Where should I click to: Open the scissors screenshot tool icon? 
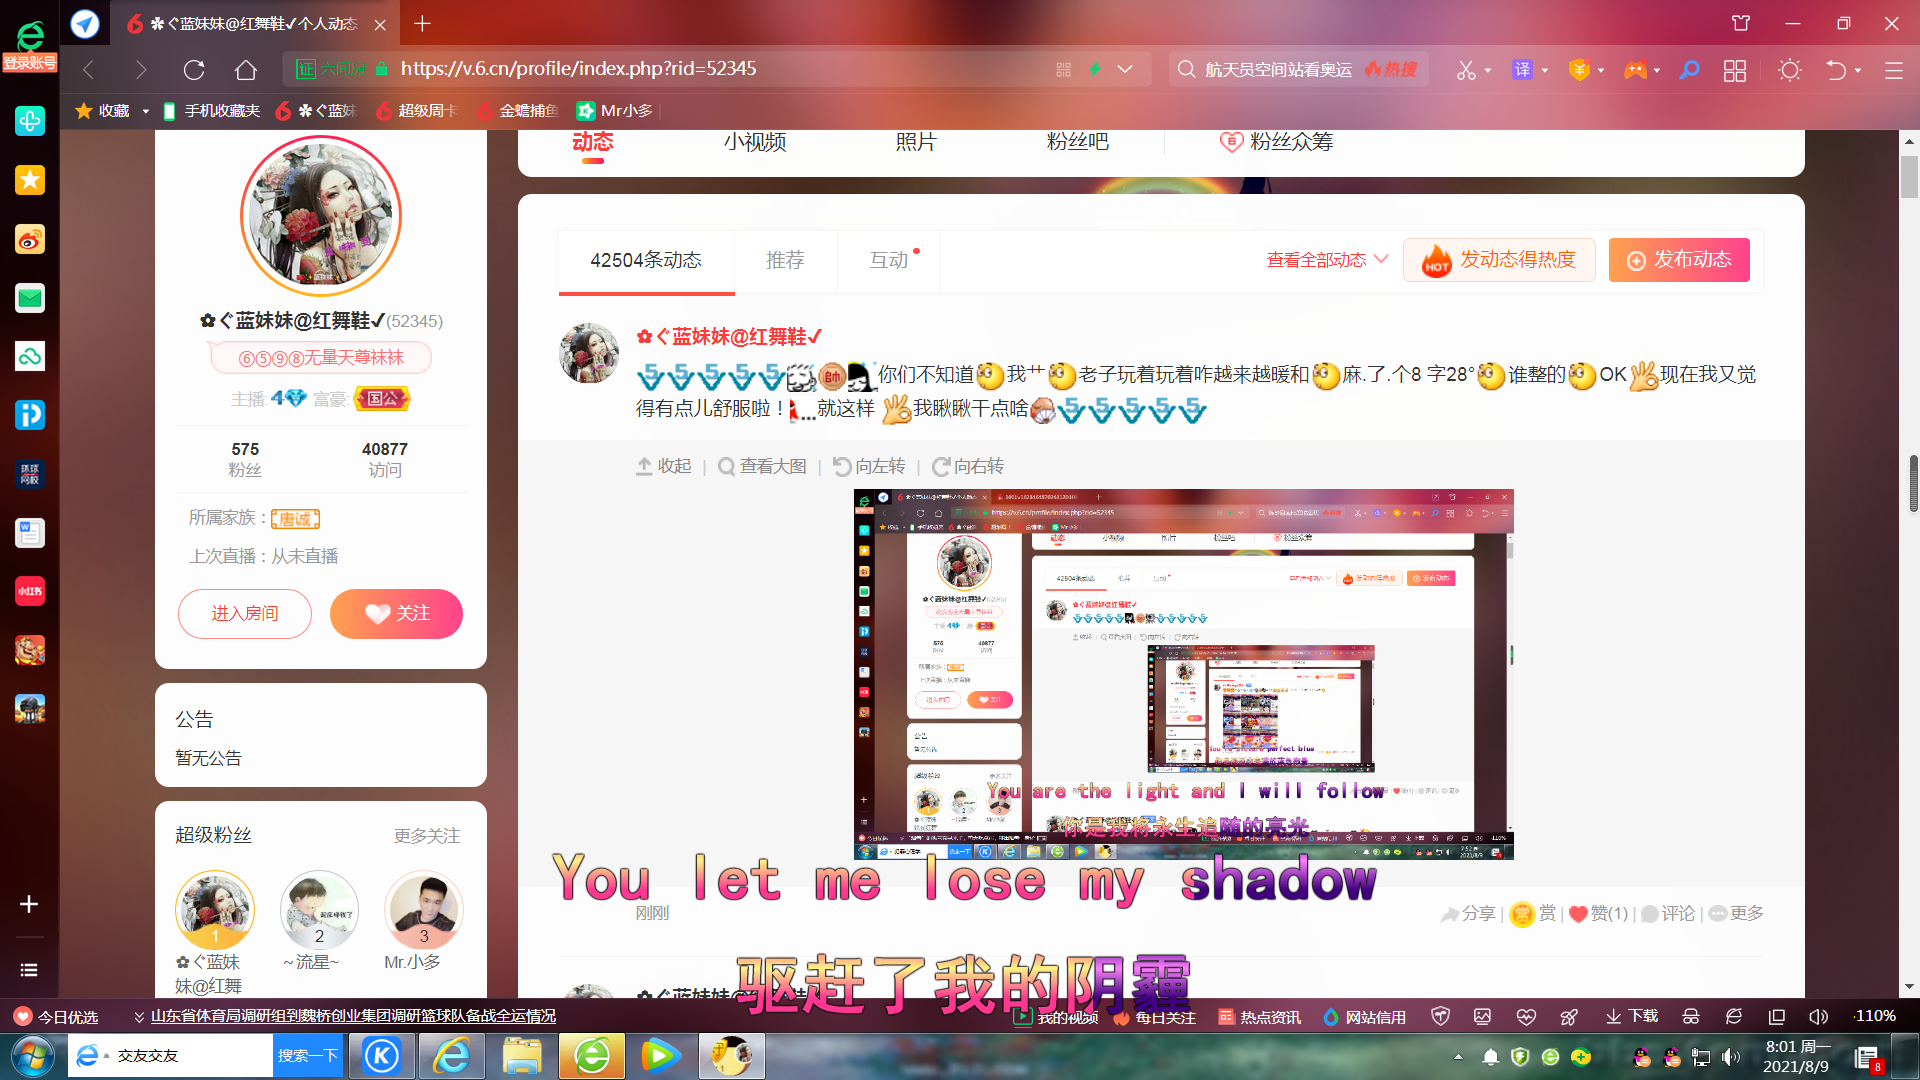pyautogui.click(x=1465, y=70)
